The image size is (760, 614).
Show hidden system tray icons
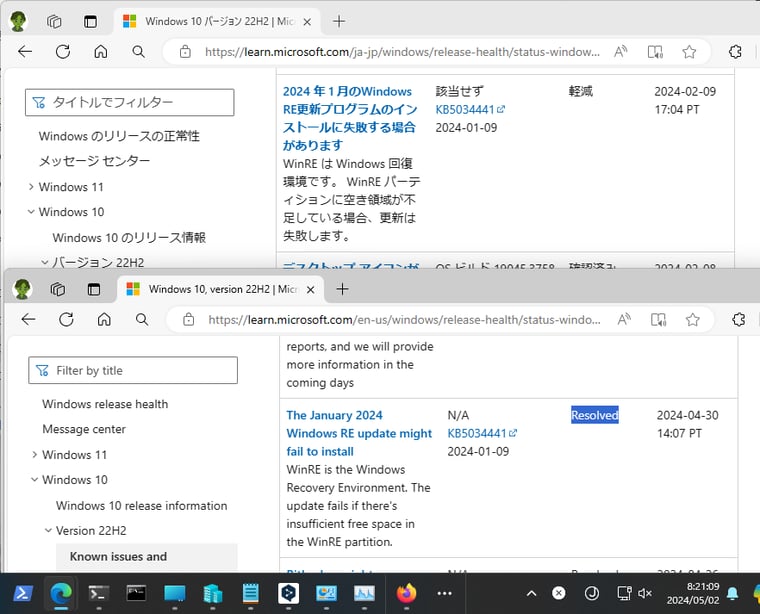coord(532,593)
